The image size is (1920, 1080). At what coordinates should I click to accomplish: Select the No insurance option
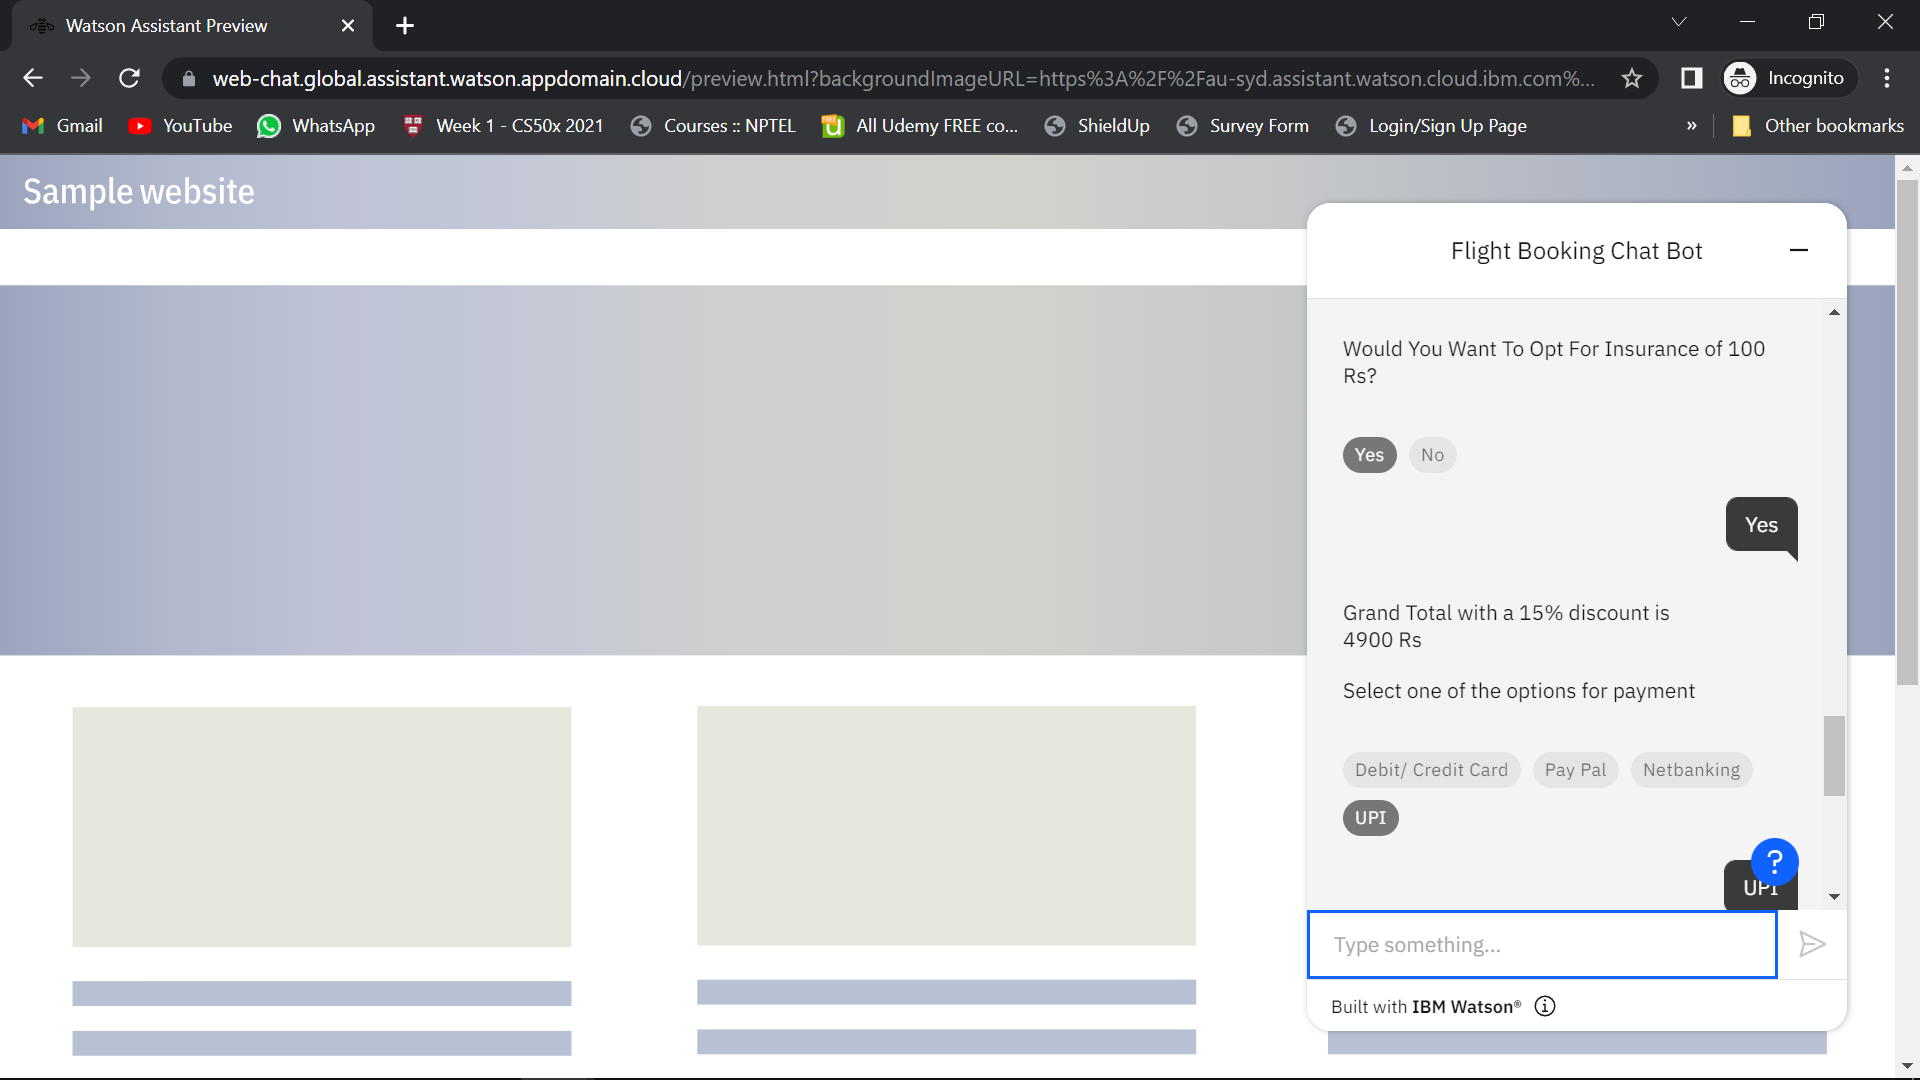pyautogui.click(x=1432, y=455)
